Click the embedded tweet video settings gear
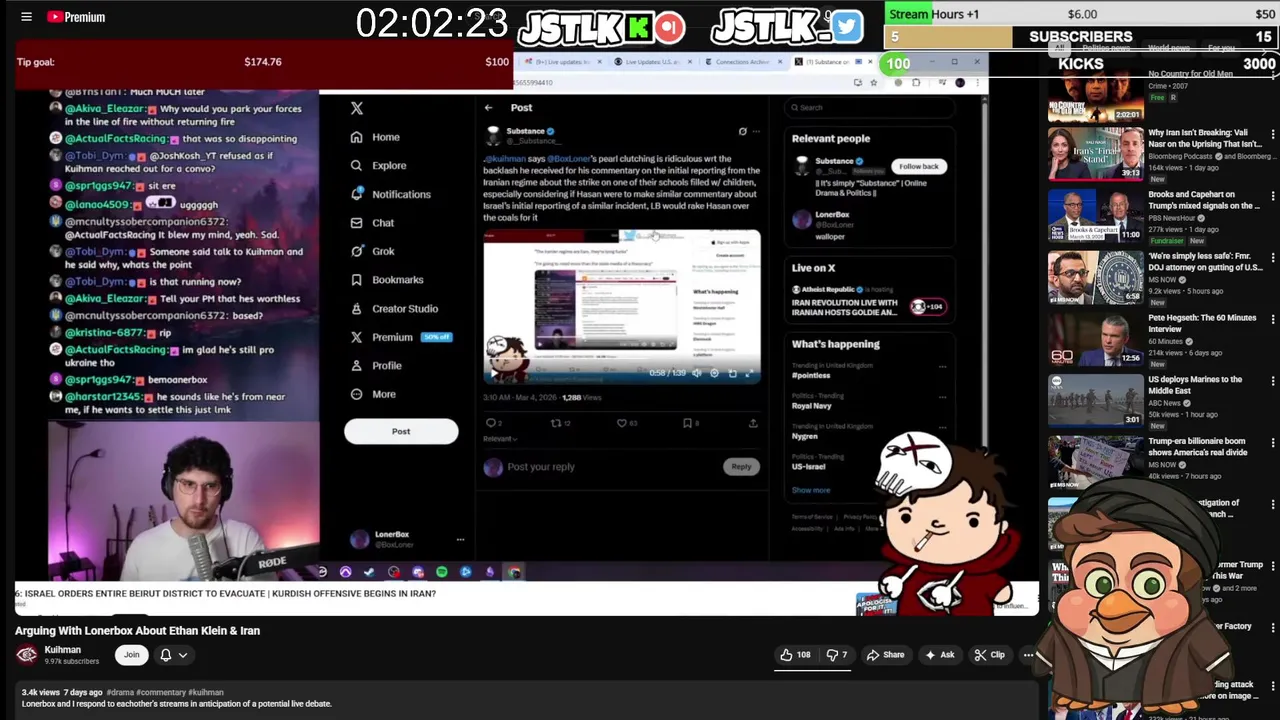This screenshot has width=1280, height=720. coord(714,373)
